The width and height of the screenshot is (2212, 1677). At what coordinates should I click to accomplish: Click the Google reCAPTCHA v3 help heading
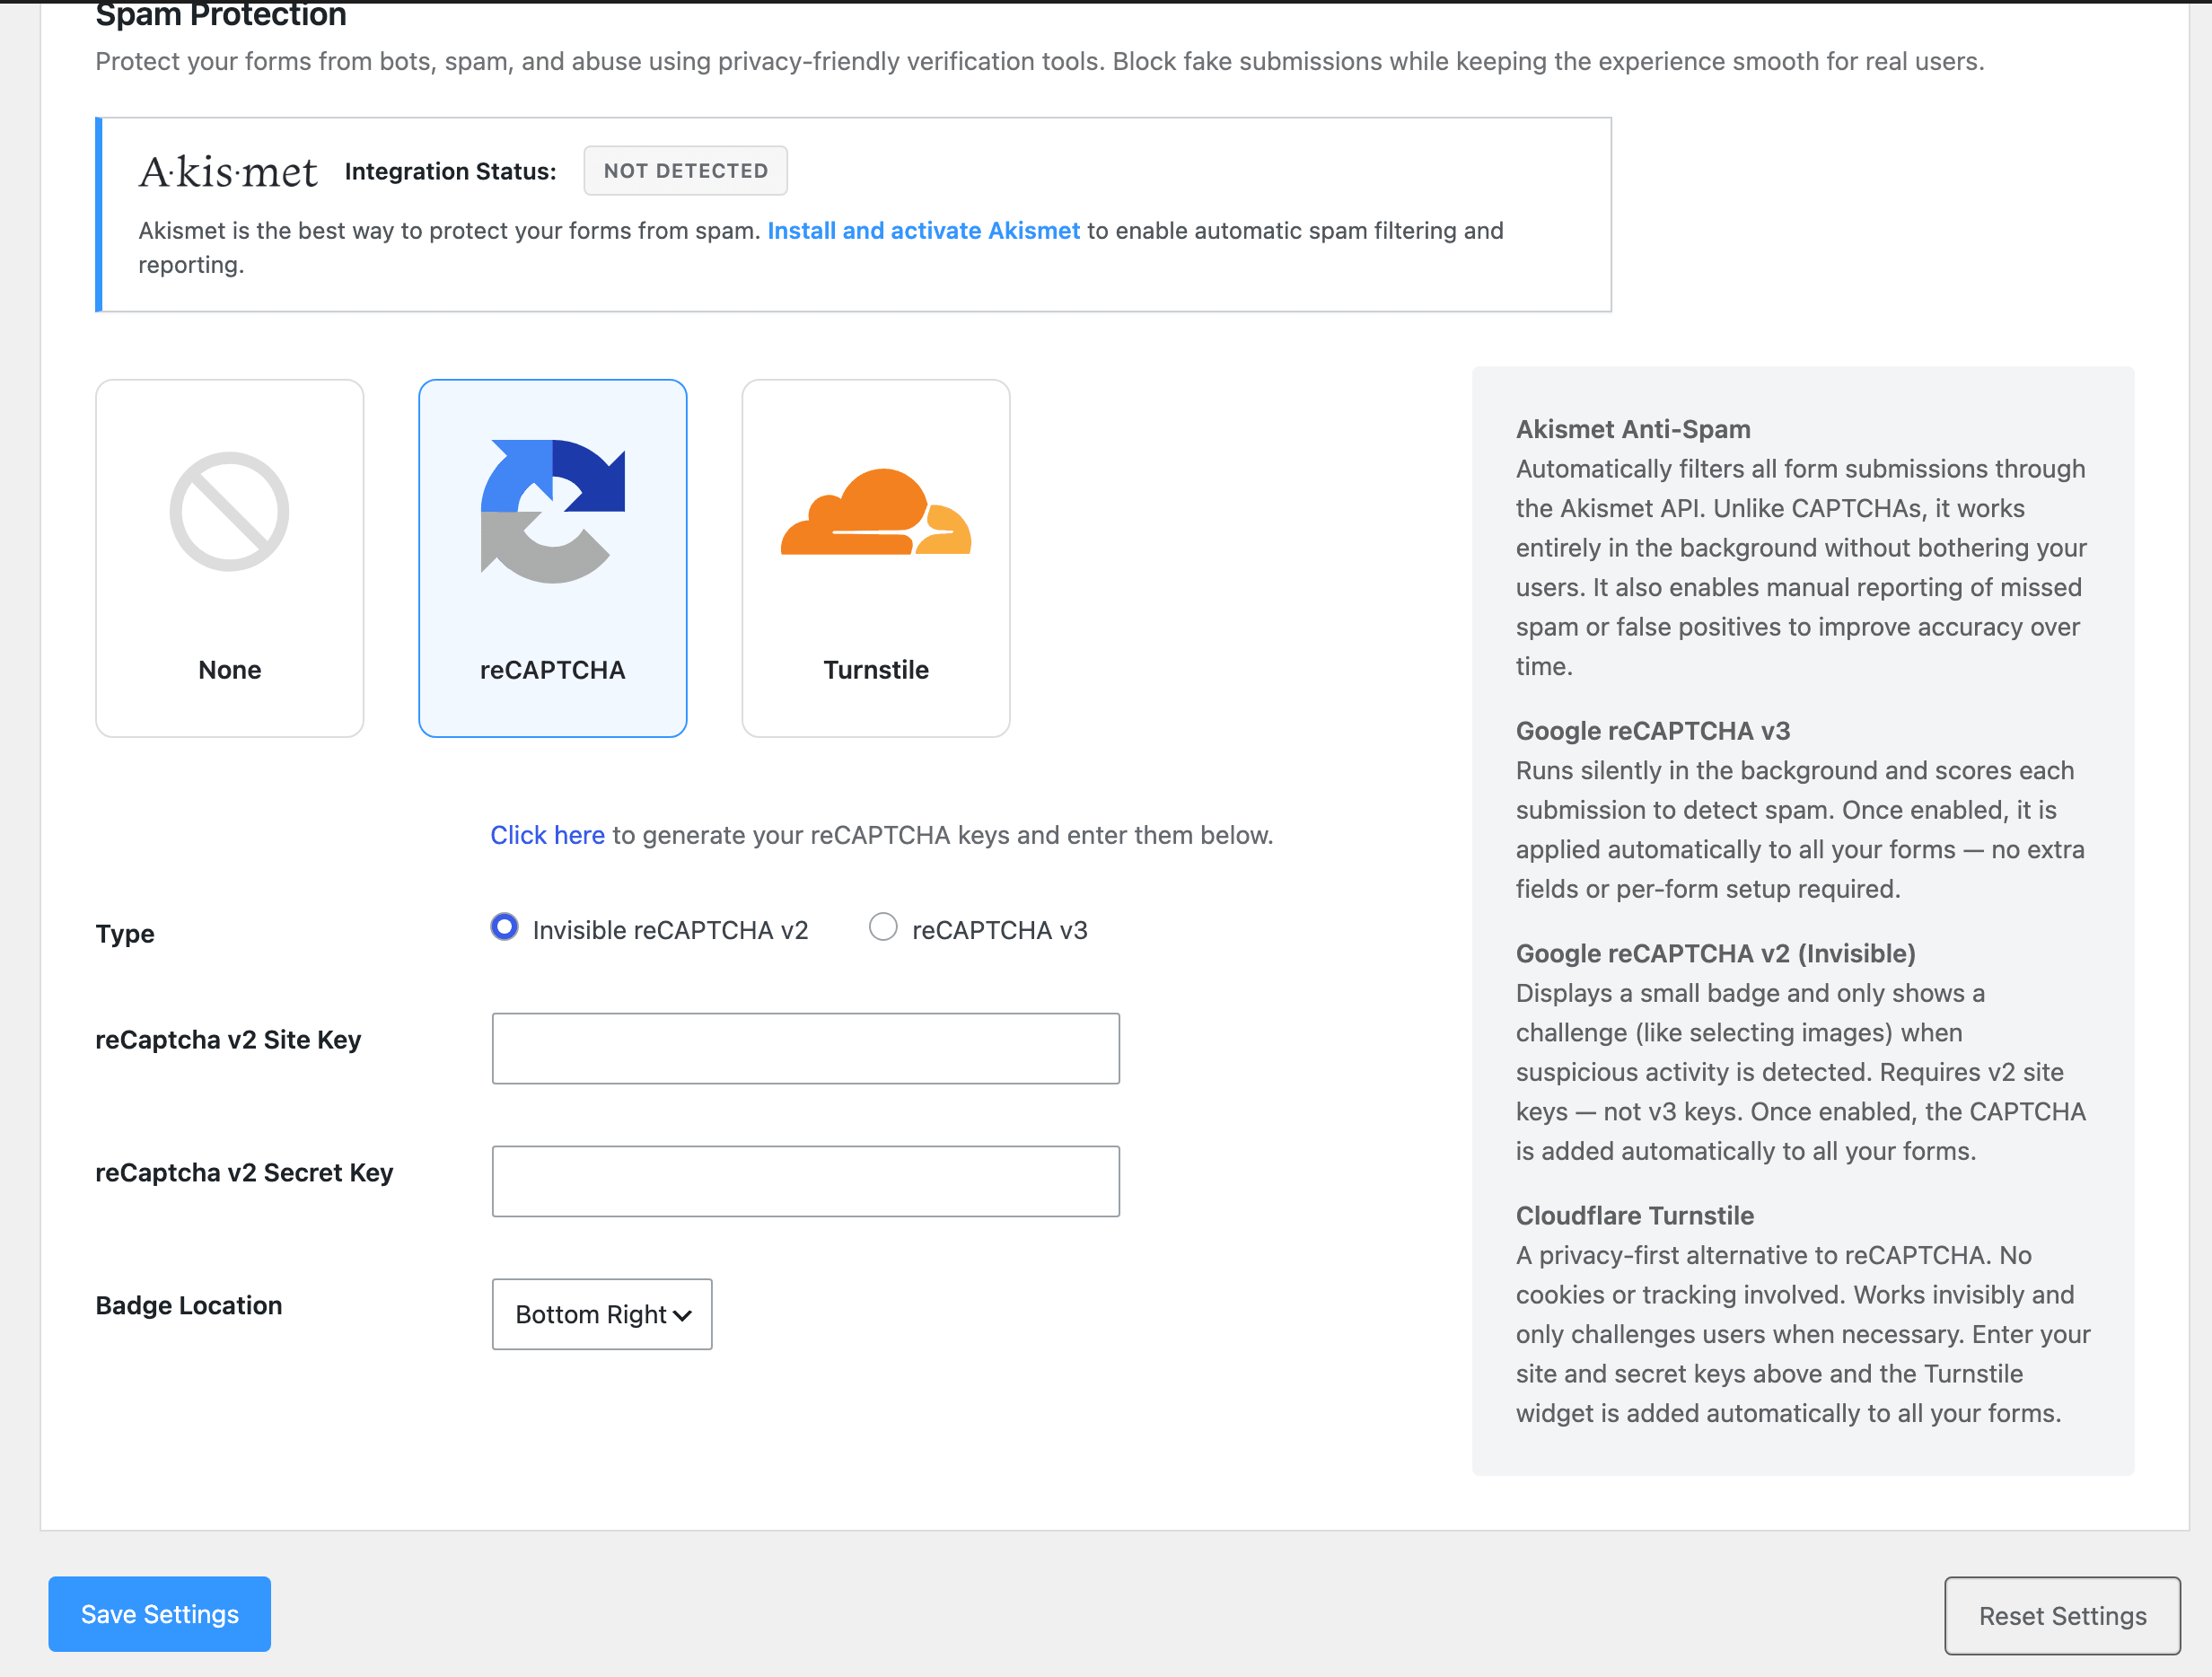pos(1653,731)
